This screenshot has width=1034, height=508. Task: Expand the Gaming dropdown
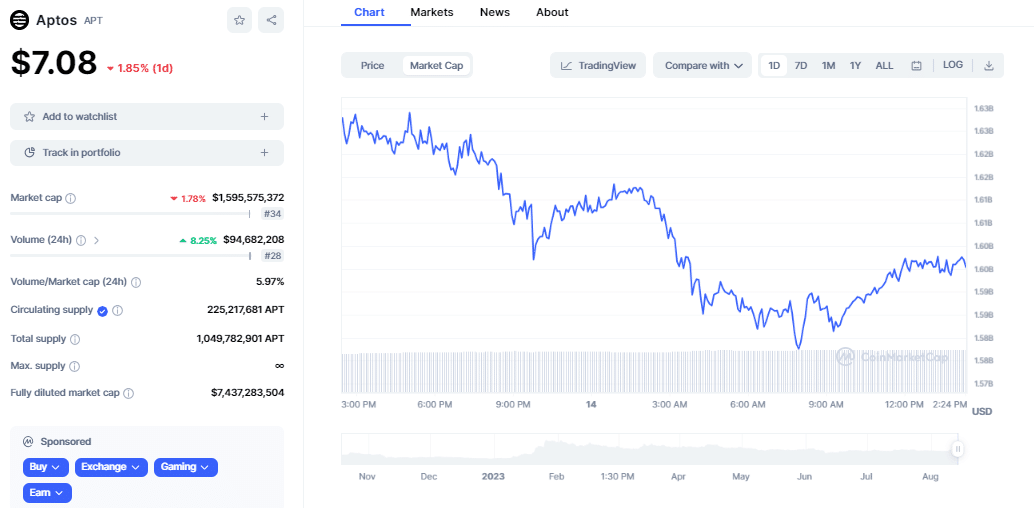click(x=186, y=467)
